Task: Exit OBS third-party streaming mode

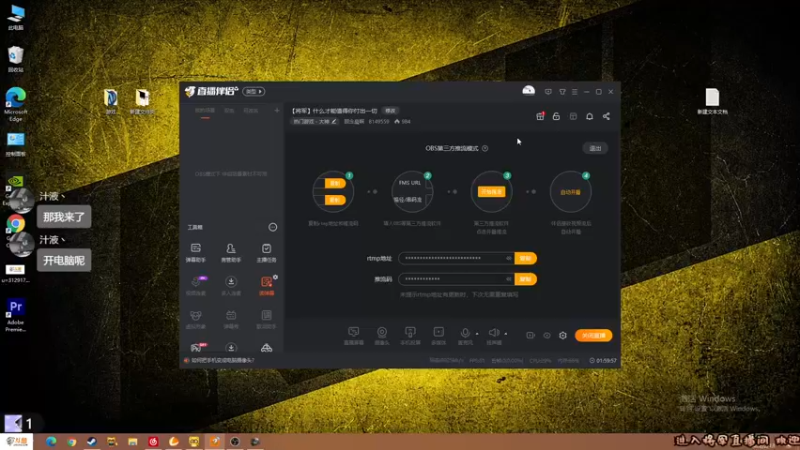Action: pos(595,148)
